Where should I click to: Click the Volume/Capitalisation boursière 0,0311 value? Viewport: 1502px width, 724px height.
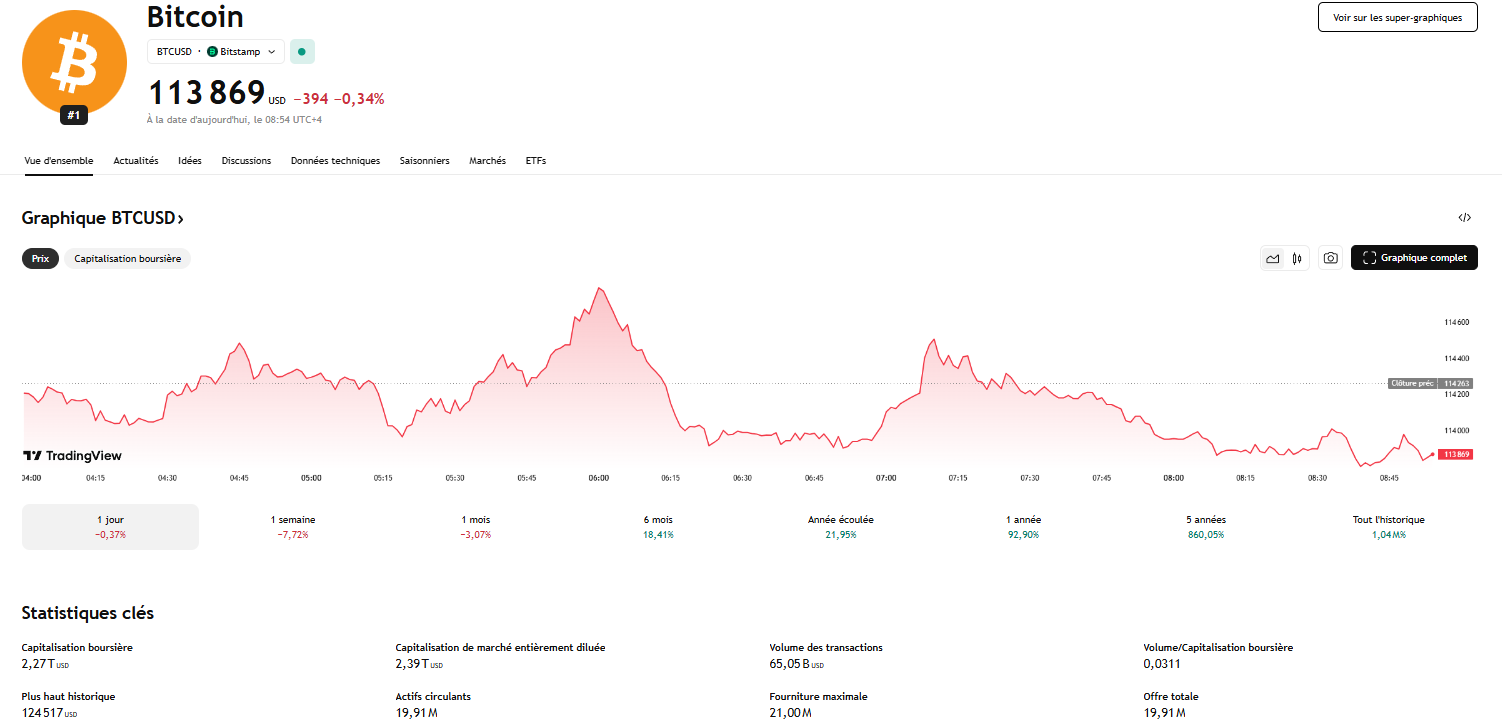pyautogui.click(x=1162, y=663)
